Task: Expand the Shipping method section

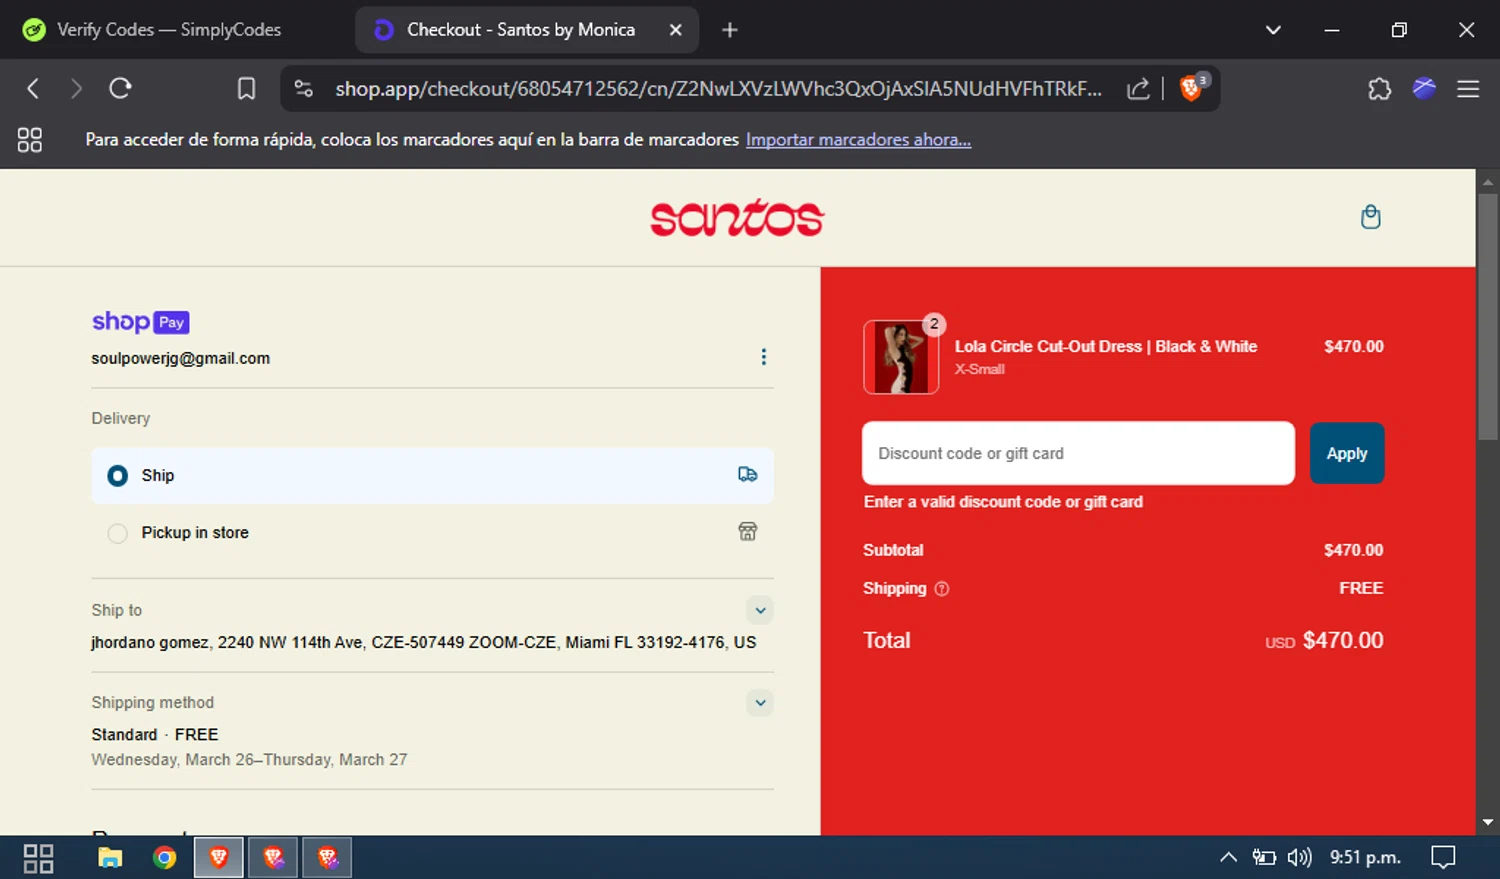Action: coord(760,703)
